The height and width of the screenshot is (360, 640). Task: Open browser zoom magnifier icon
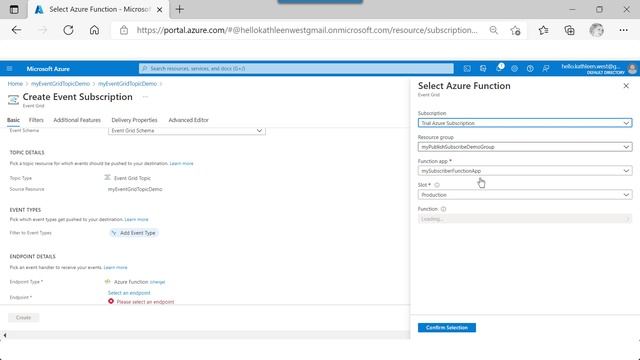click(x=493, y=30)
